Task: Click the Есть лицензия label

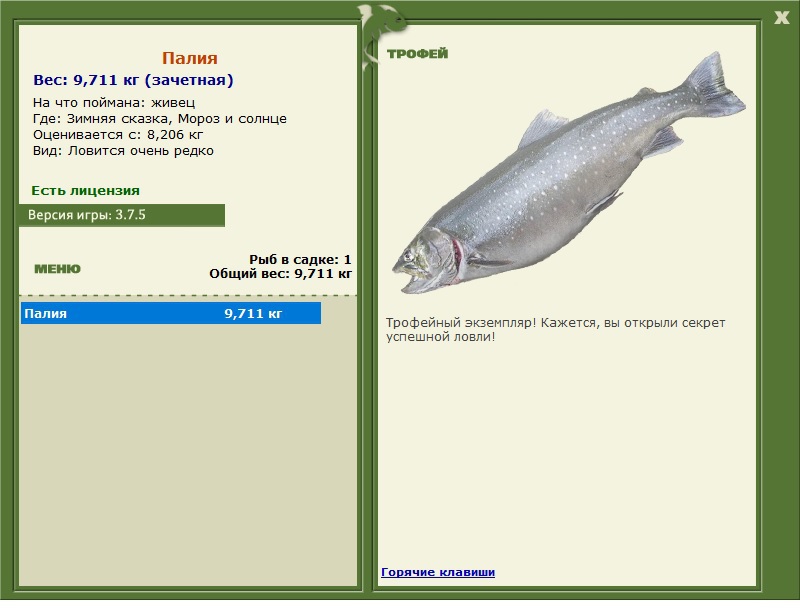Action: coord(85,190)
